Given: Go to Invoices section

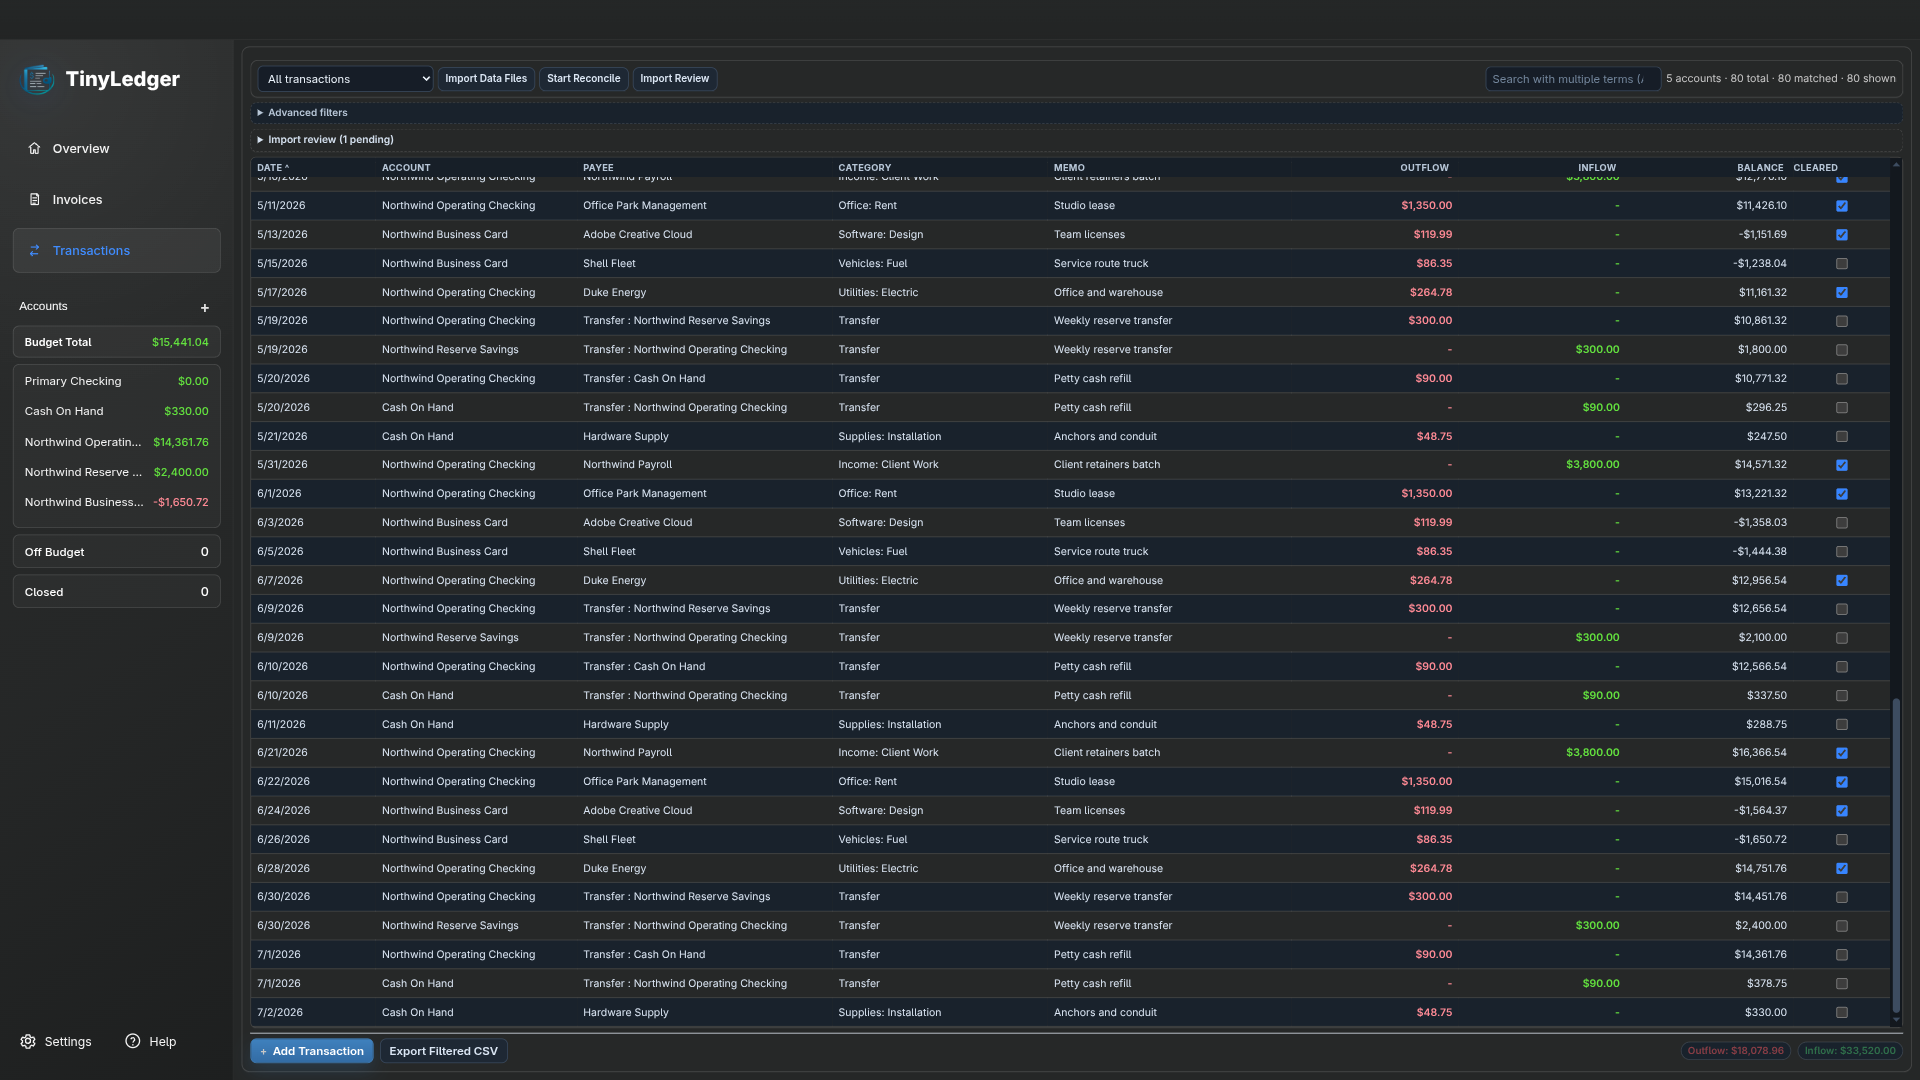Looking at the screenshot, I should click(x=116, y=199).
